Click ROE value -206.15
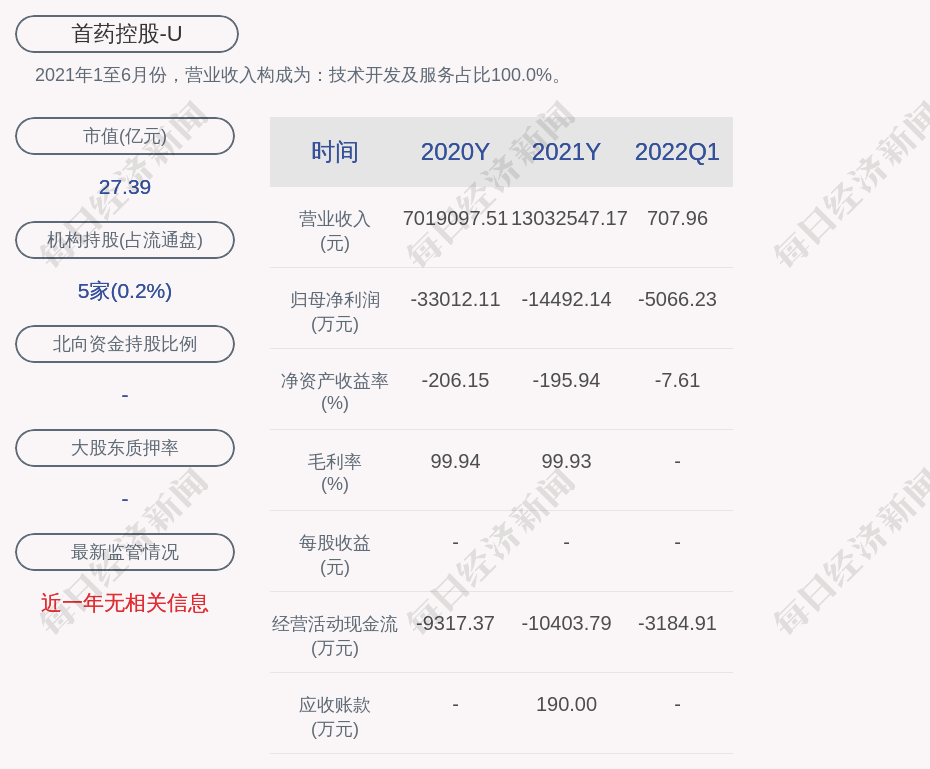 455,380
